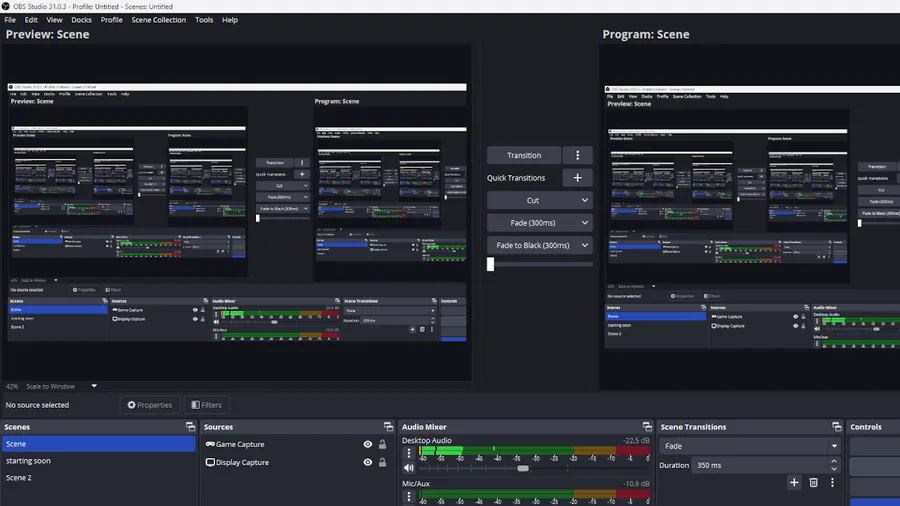900x506 pixels.
Task: Open the Profile menu
Action: pyautogui.click(x=111, y=20)
